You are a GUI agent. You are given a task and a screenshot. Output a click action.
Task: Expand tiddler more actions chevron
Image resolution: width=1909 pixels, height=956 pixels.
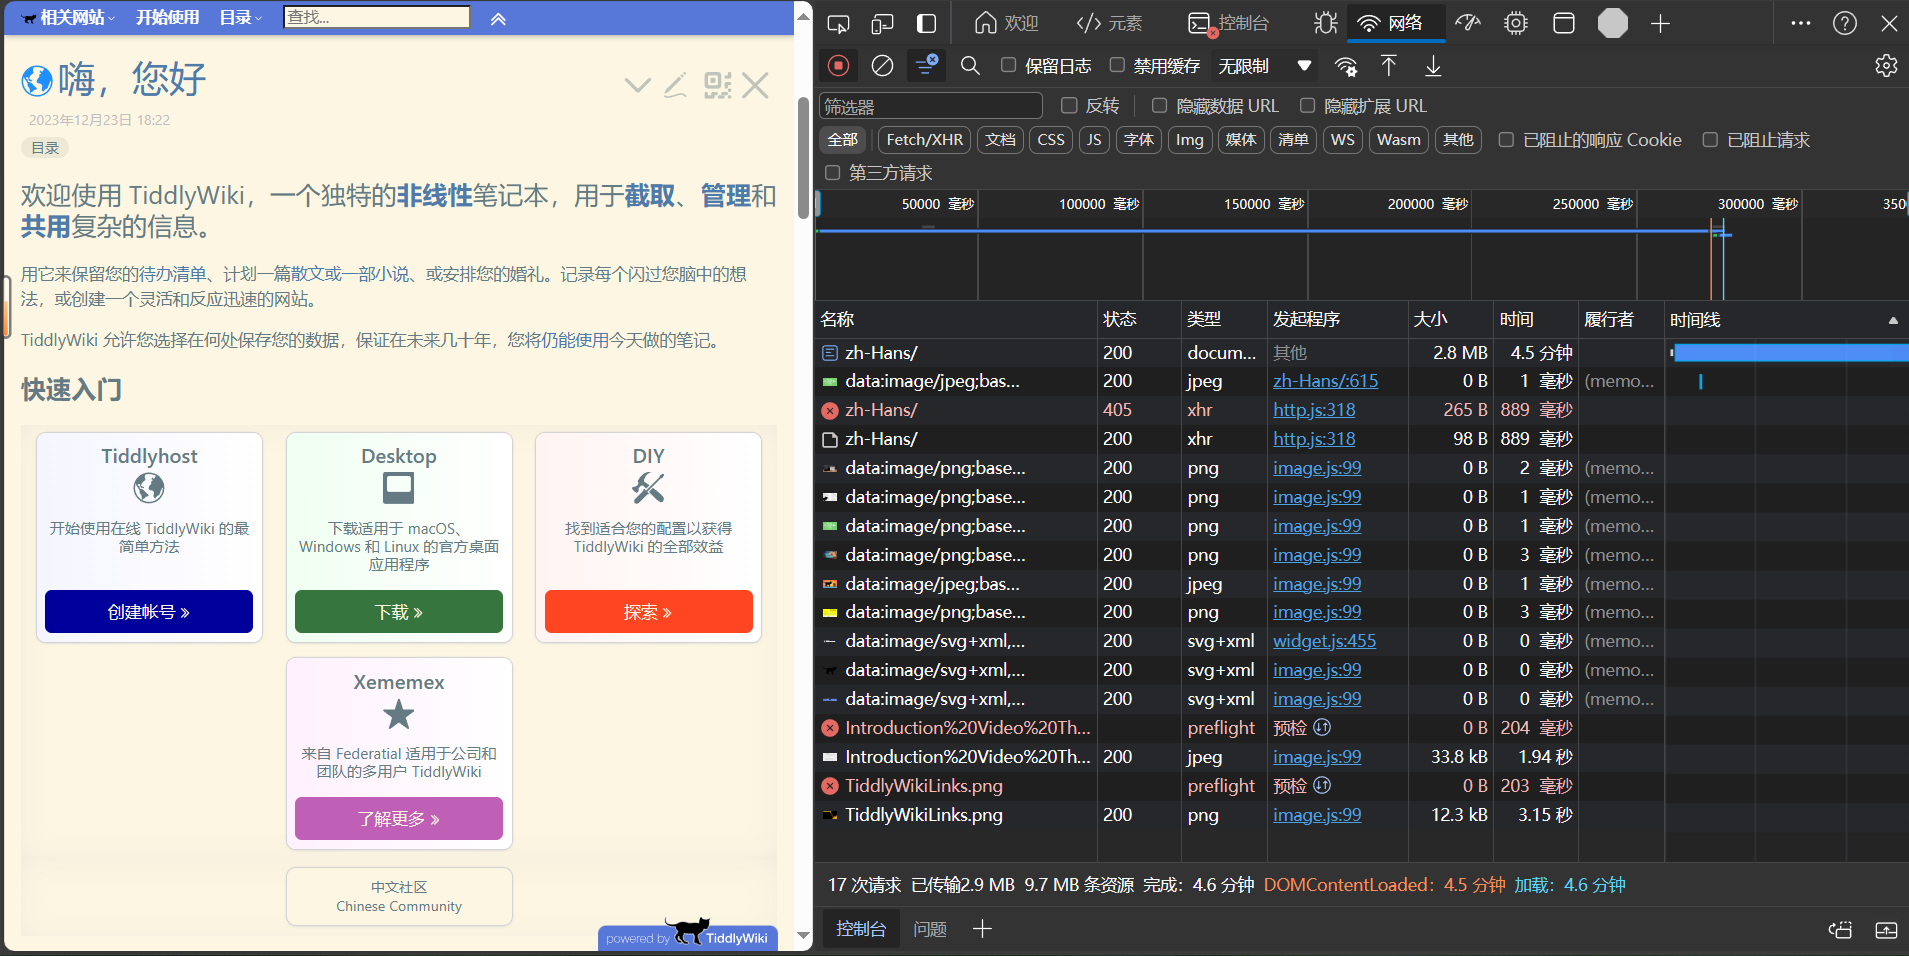click(637, 85)
